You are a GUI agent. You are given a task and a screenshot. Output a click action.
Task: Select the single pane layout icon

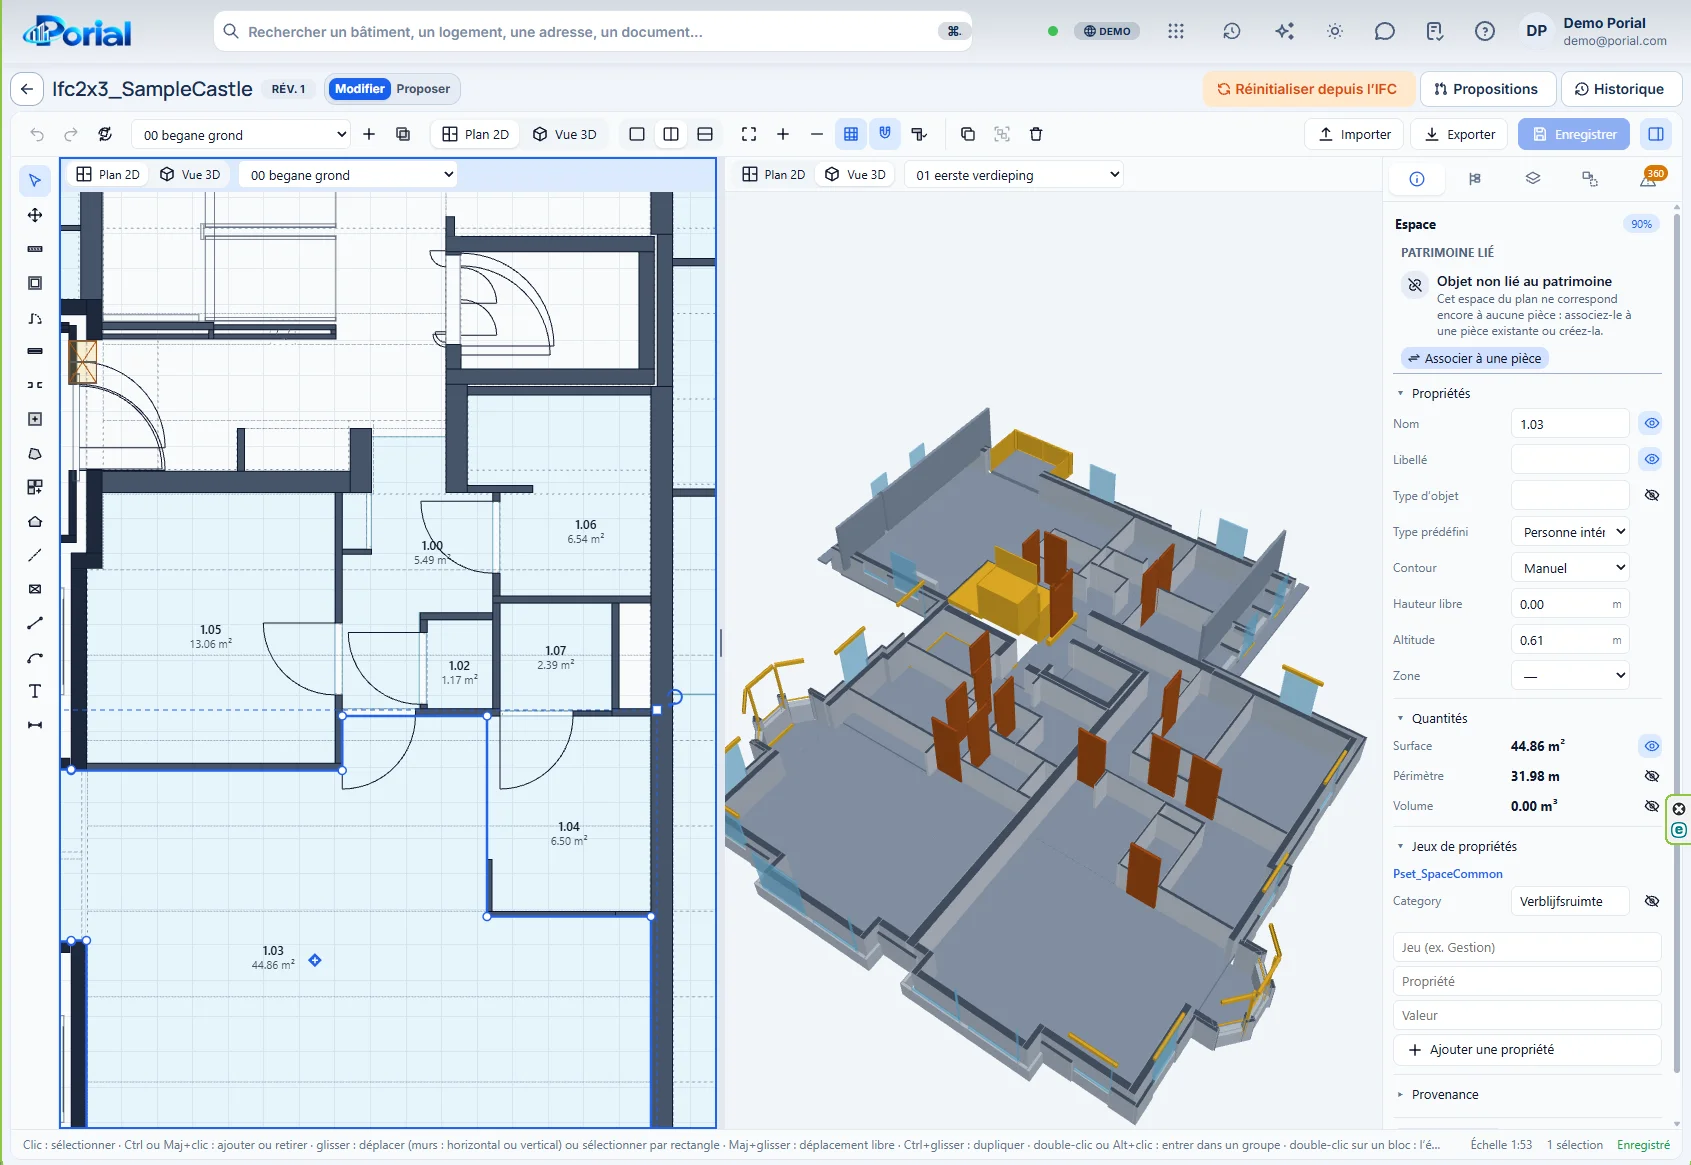point(637,134)
